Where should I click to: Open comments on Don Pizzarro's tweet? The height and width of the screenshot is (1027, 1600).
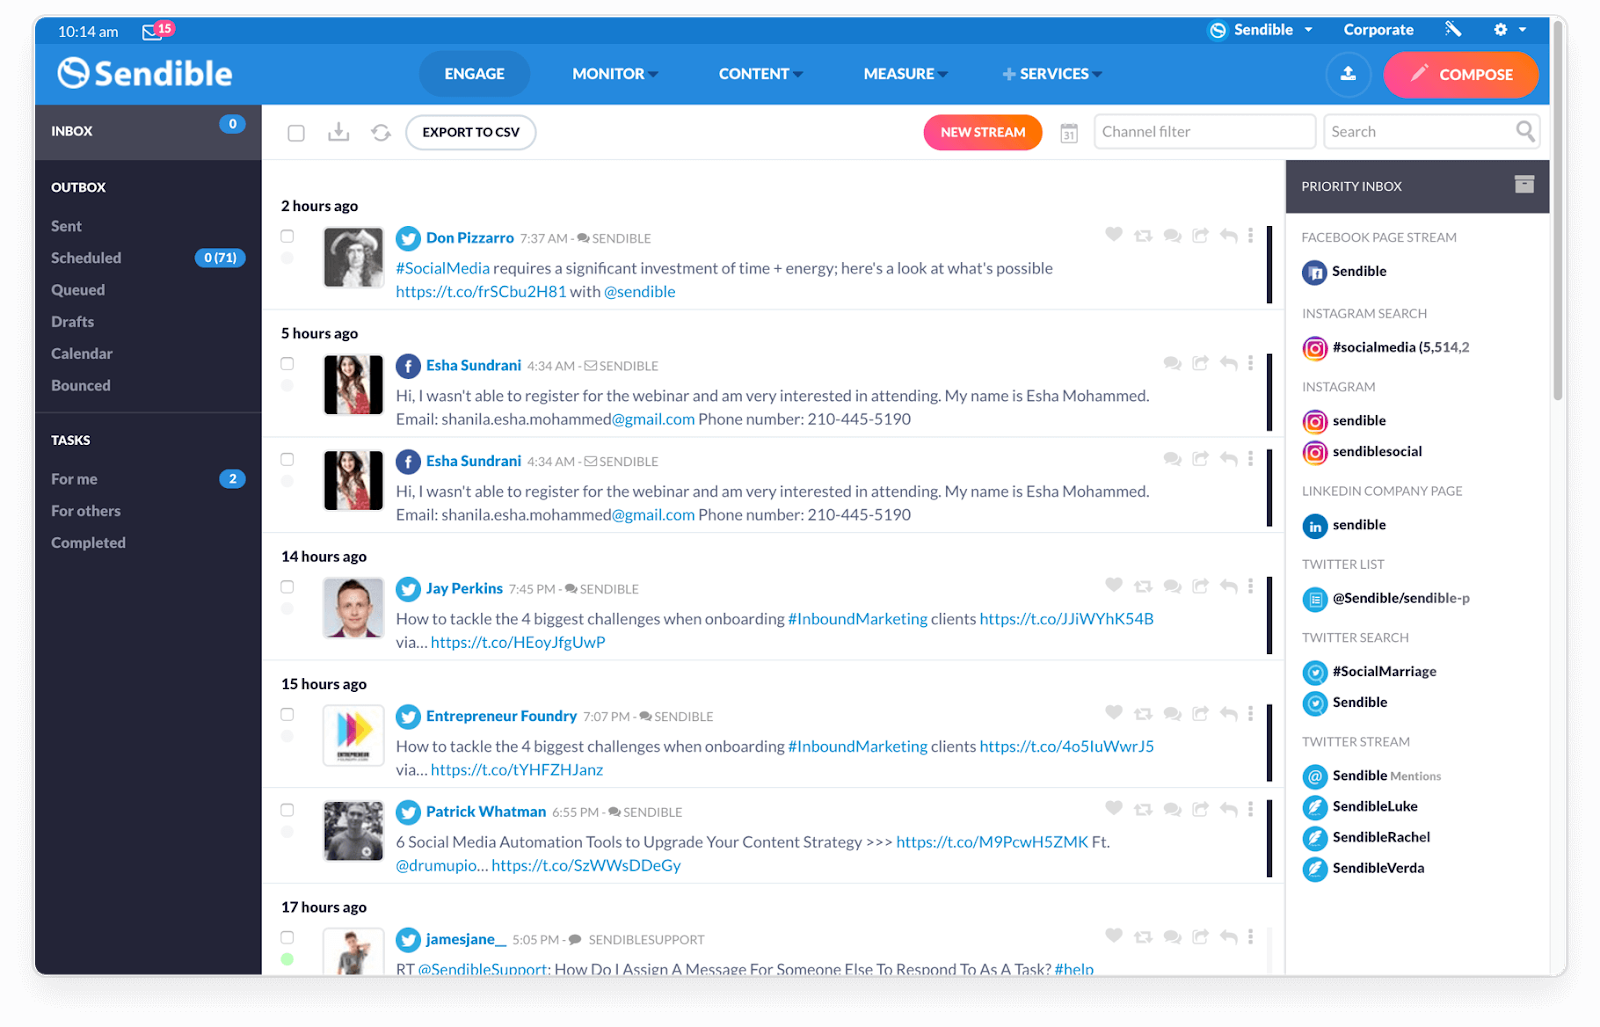click(x=1172, y=236)
